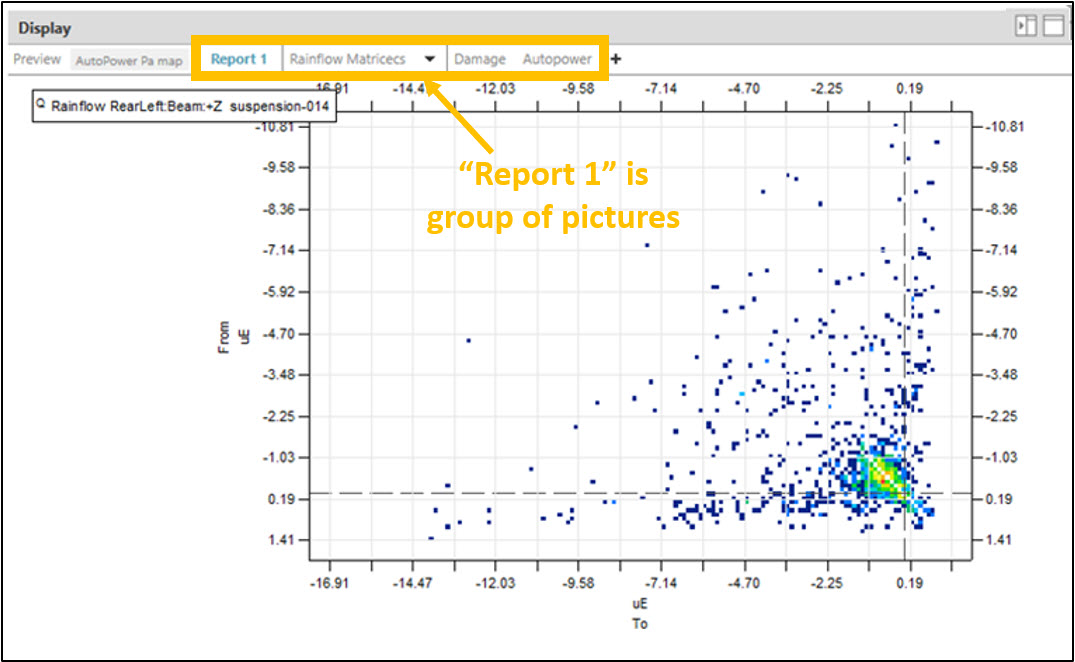
Task: Switch to the Rainflow Matricecs tab
Action: [348, 59]
